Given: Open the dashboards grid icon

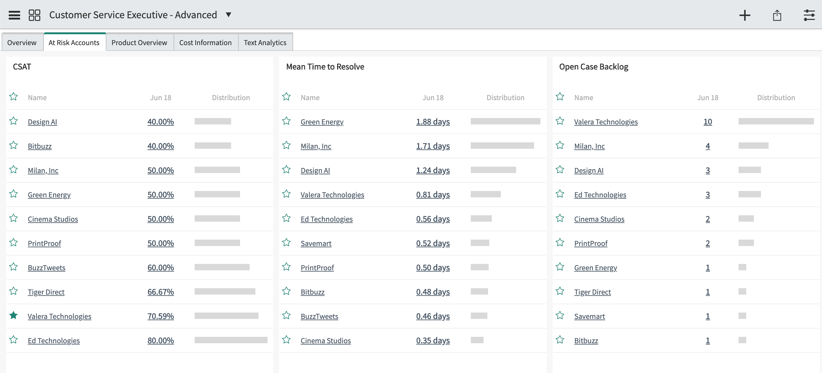Looking at the screenshot, I should 35,15.
